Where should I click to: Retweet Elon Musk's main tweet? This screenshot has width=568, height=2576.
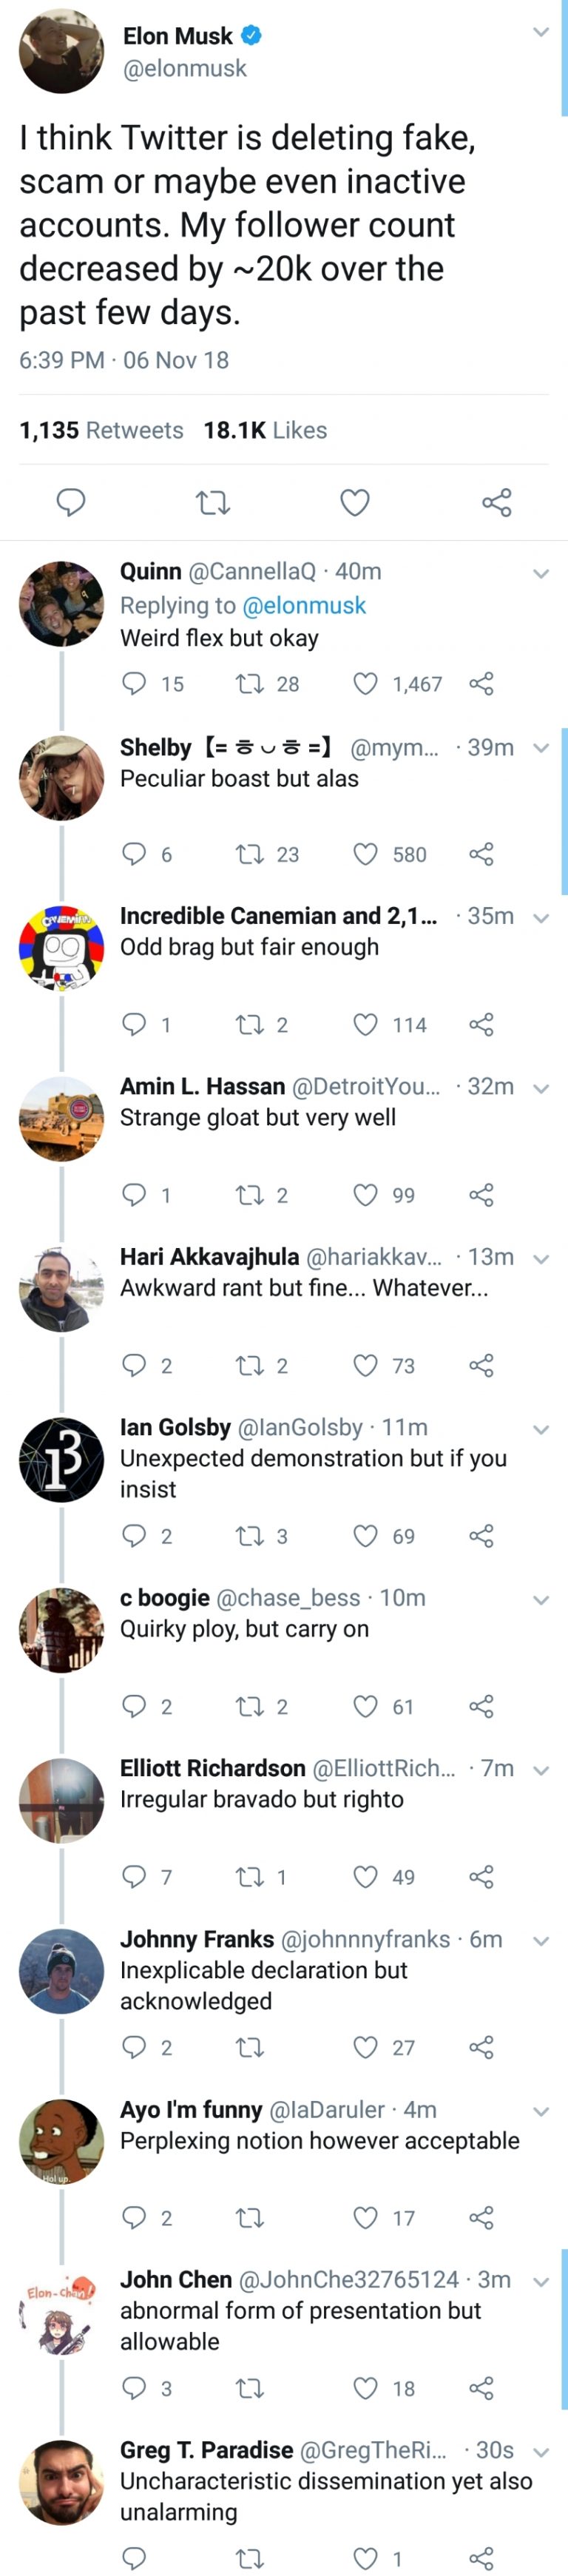point(213,502)
